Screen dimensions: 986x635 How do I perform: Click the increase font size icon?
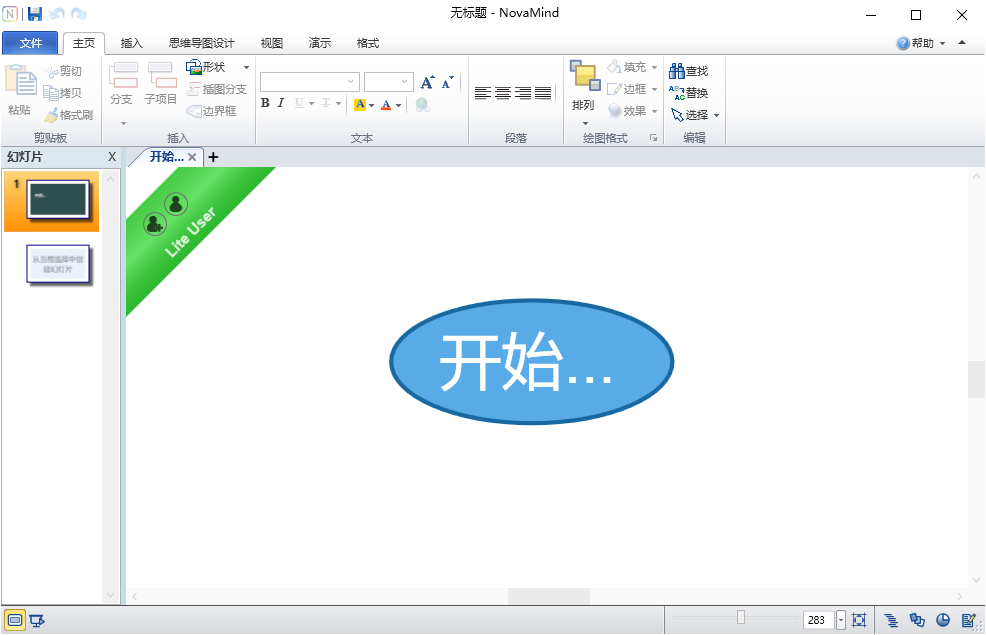pos(428,82)
